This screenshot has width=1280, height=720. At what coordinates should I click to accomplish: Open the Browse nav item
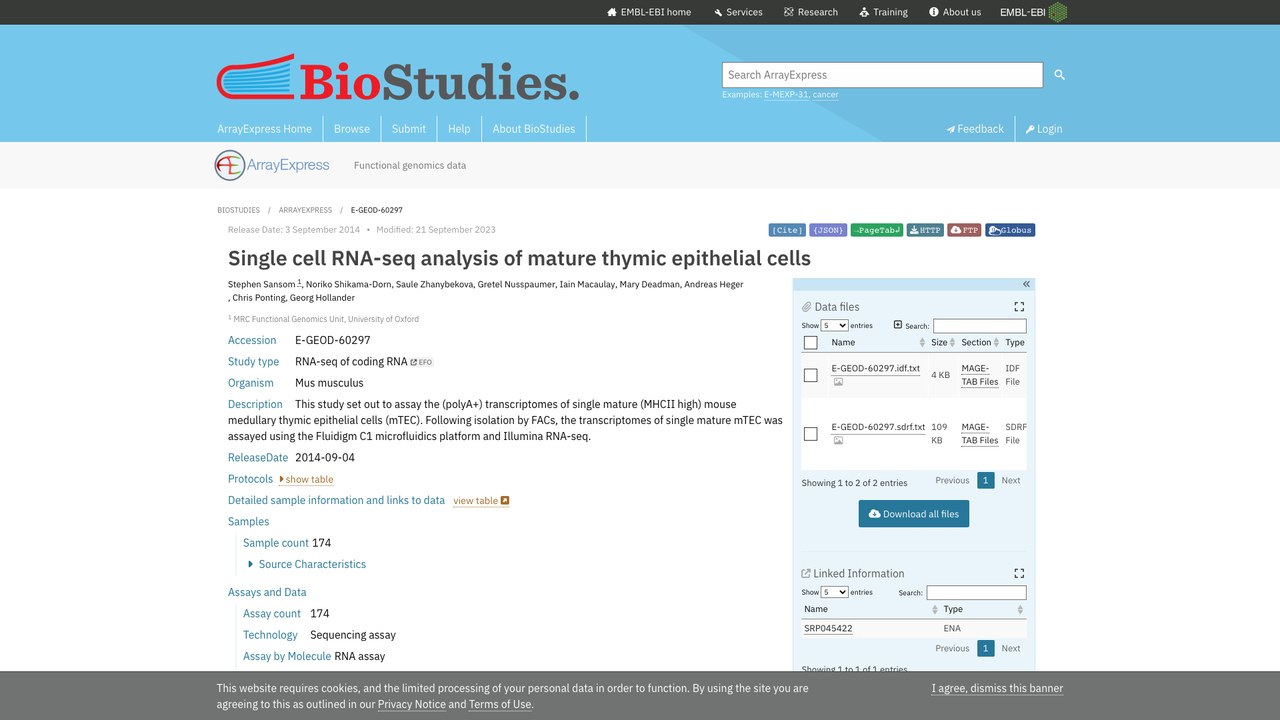352,129
